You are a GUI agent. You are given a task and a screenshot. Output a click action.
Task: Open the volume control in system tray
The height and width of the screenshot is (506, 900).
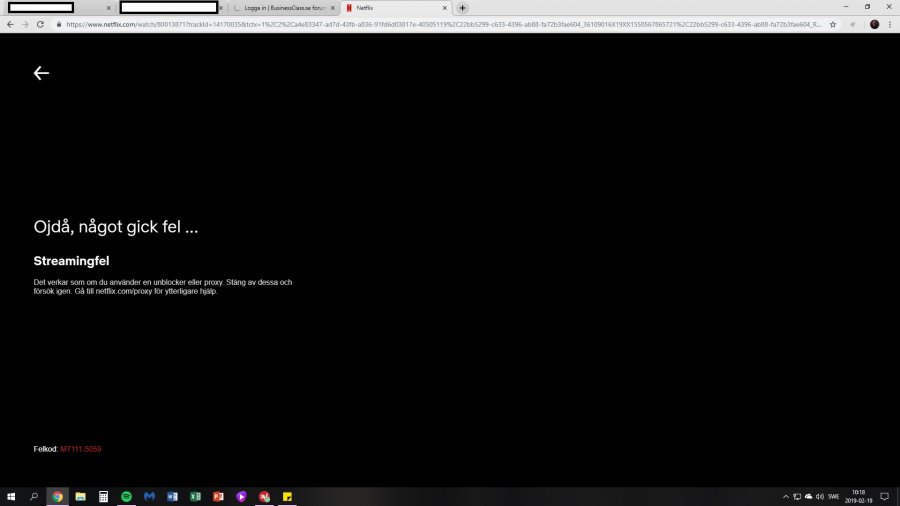(x=819, y=496)
